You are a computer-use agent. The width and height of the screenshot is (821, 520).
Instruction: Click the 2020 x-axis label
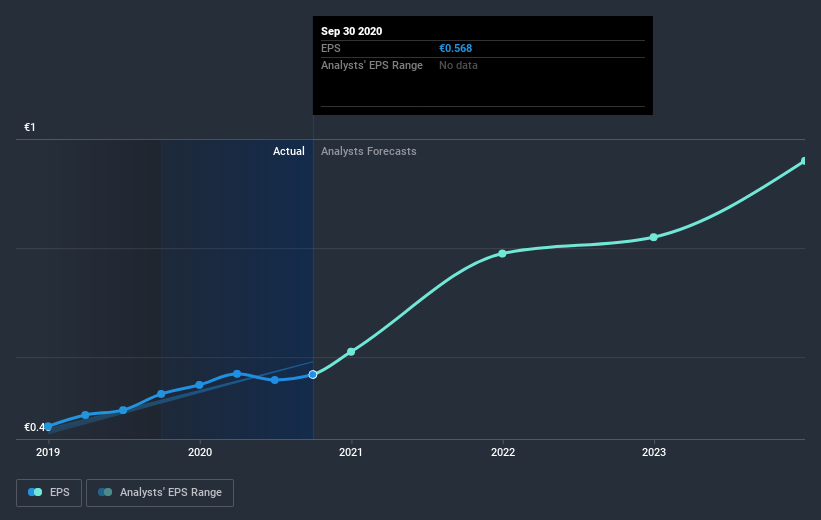point(199,452)
